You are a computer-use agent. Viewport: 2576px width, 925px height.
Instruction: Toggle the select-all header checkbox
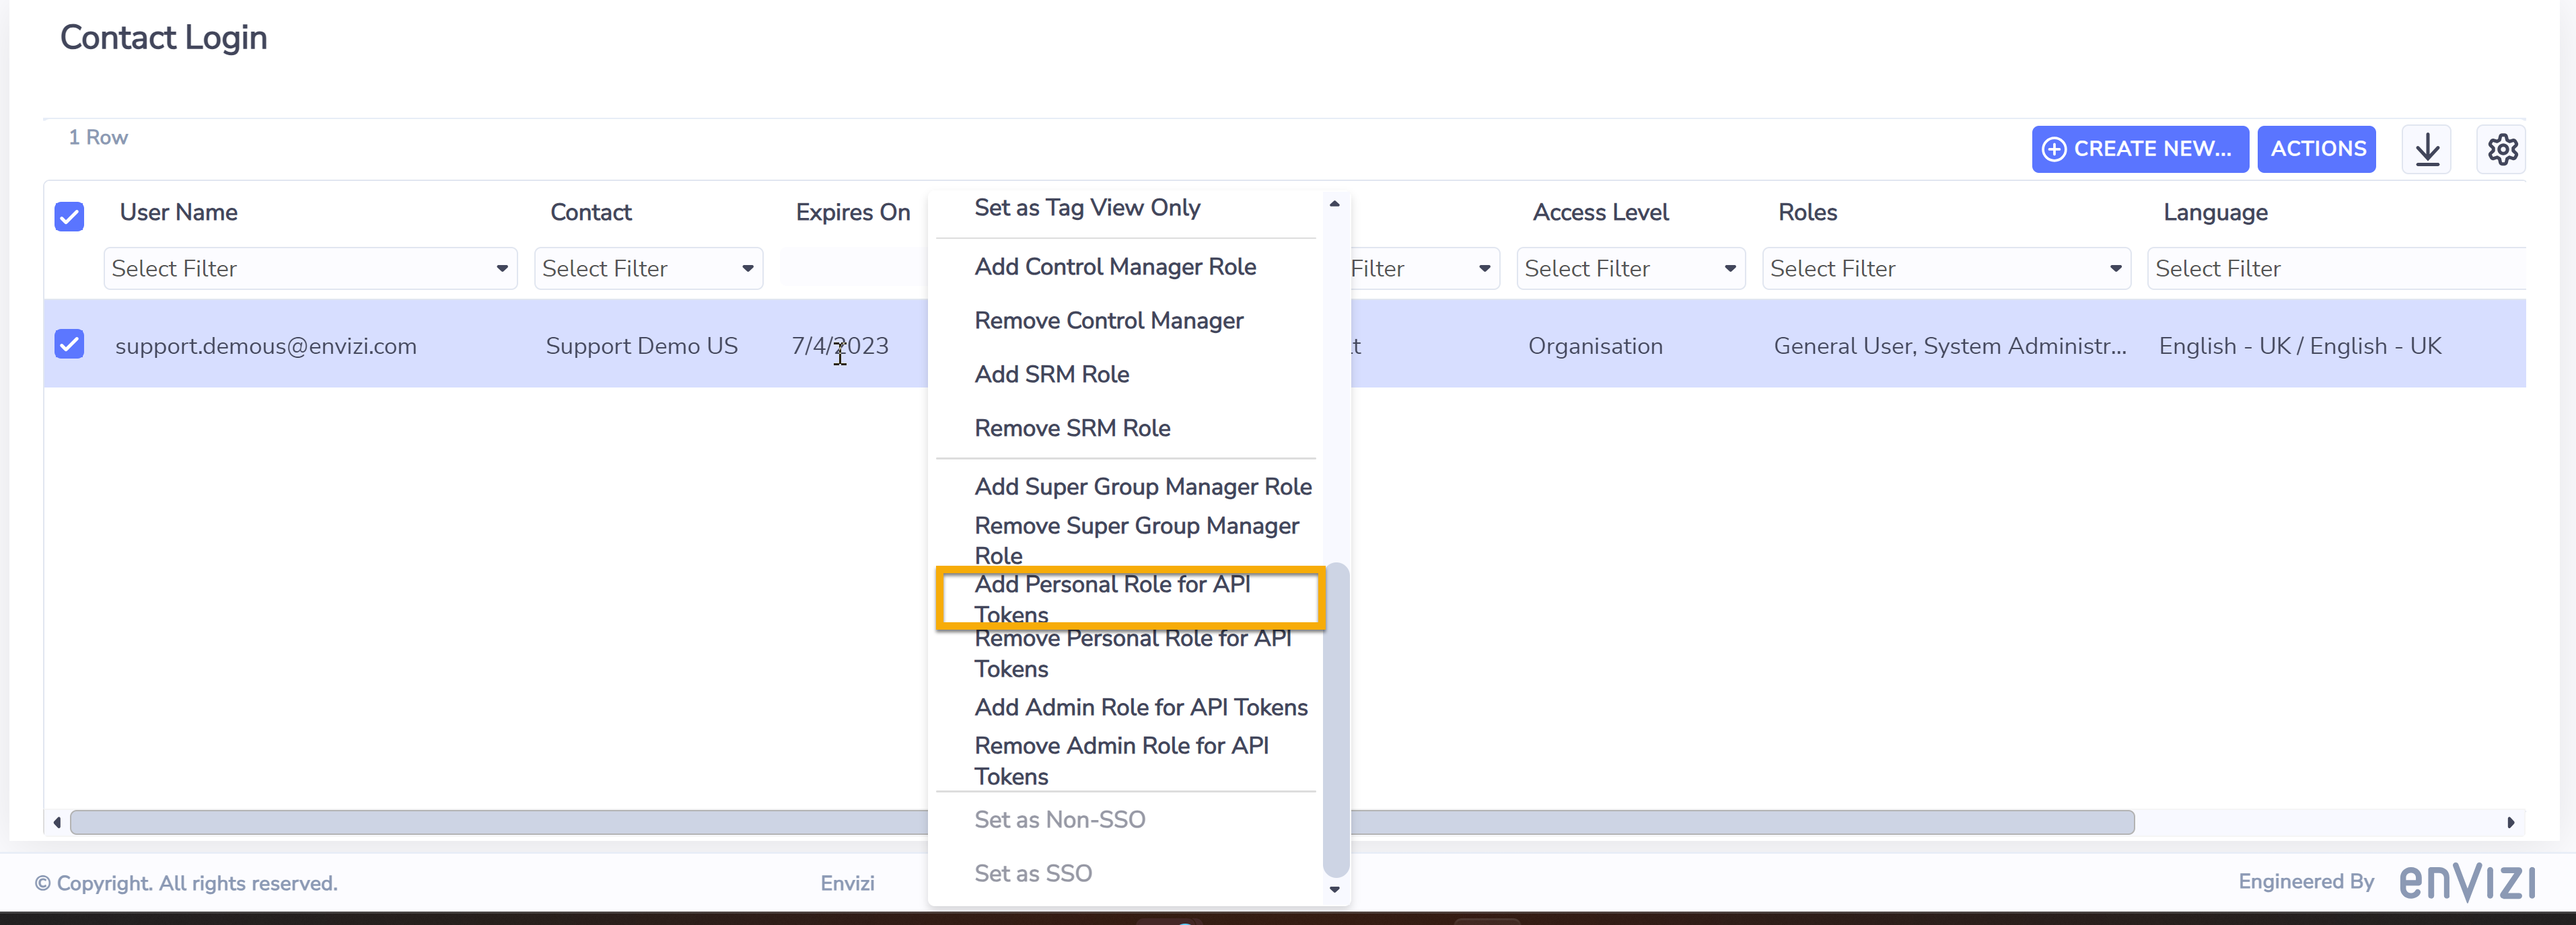[69, 216]
